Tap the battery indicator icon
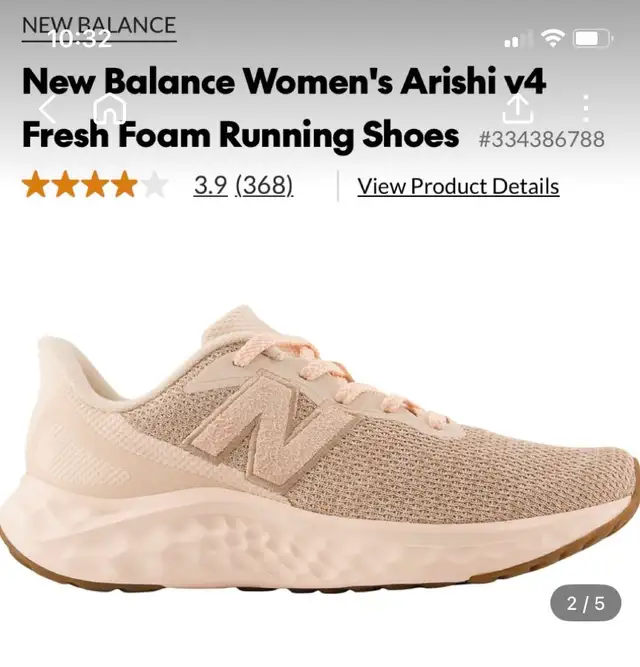 pos(593,39)
